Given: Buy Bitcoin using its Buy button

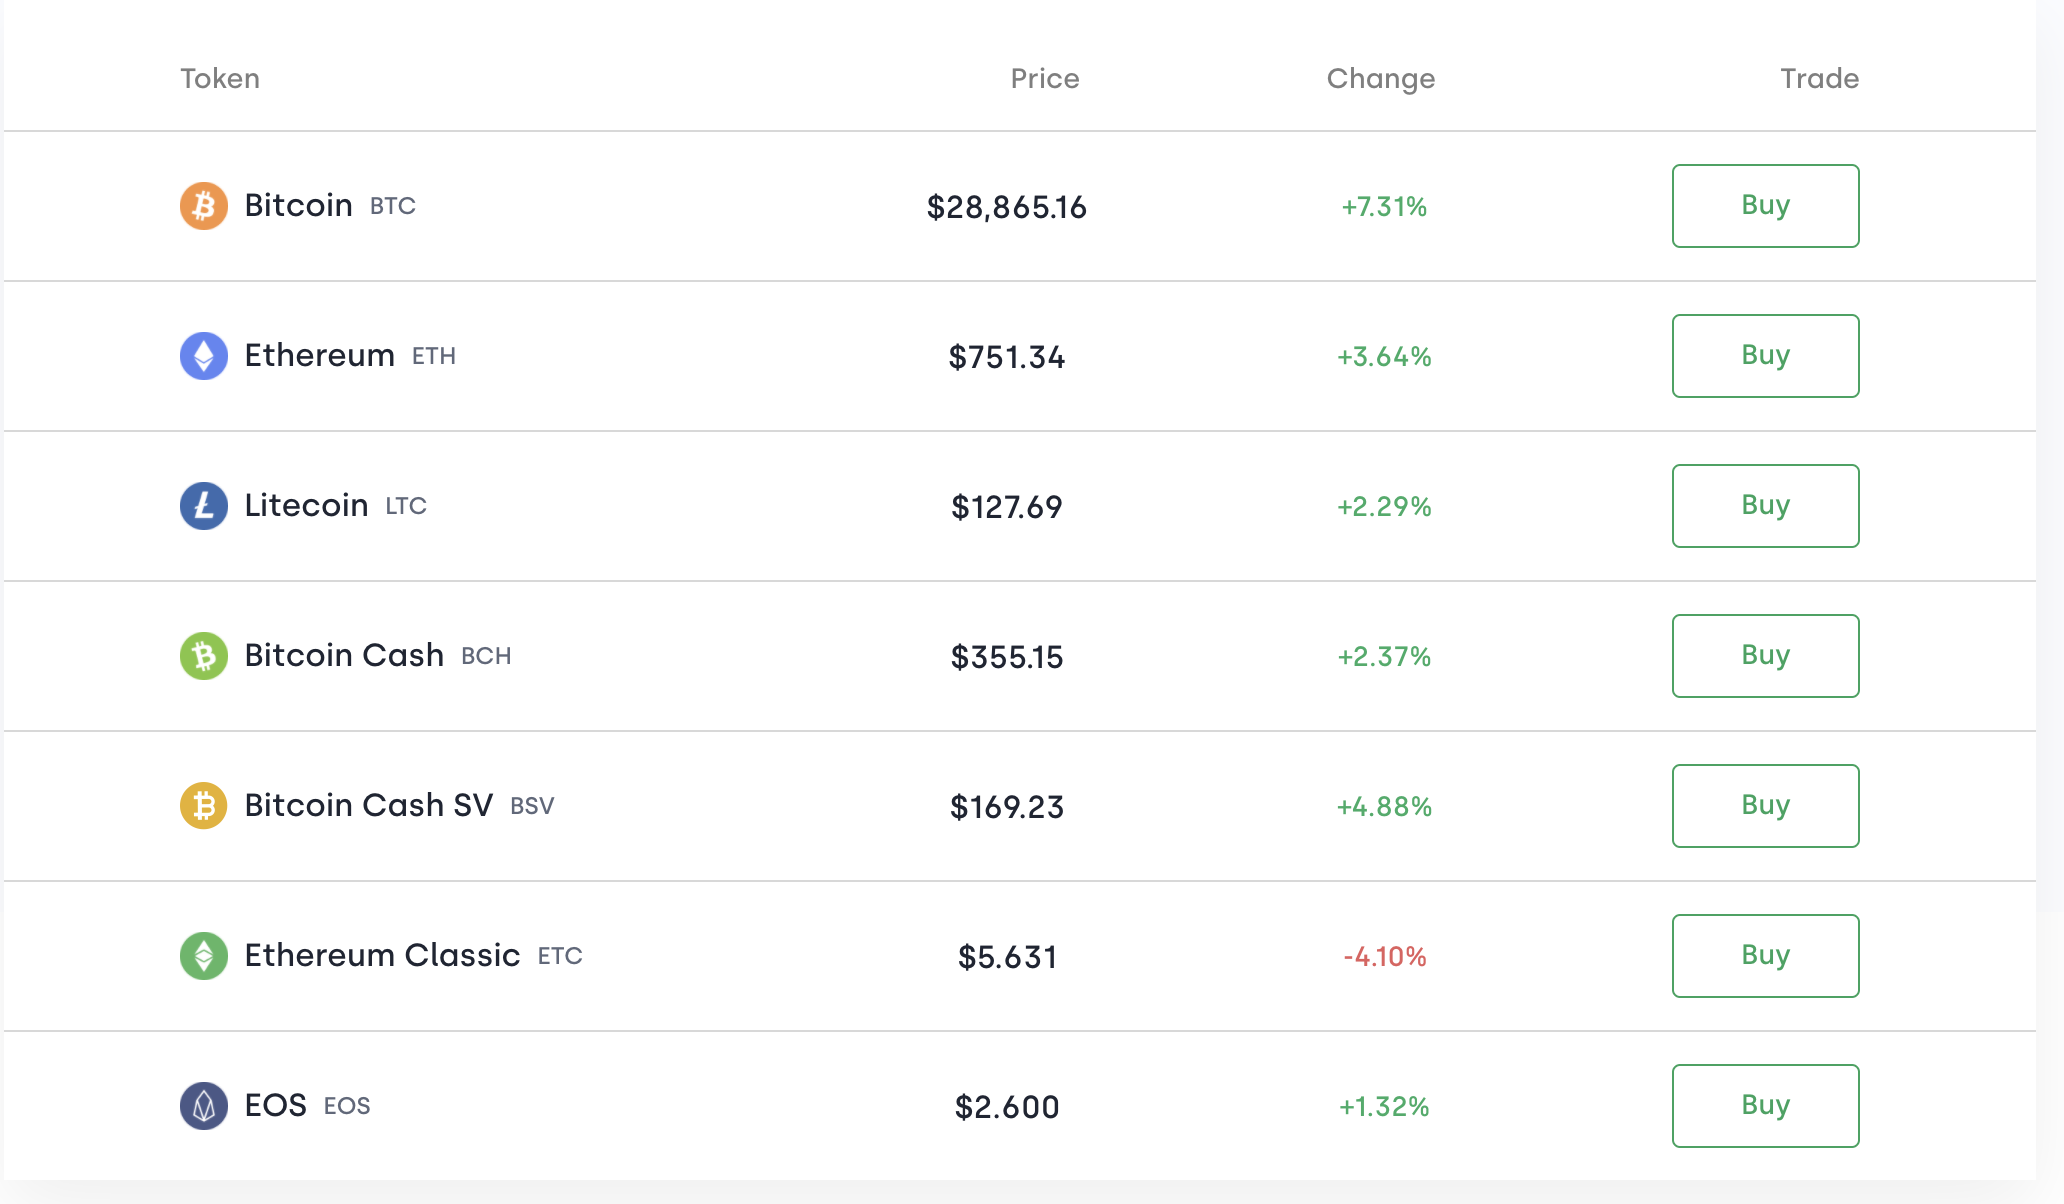Looking at the screenshot, I should click(x=1765, y=206).
